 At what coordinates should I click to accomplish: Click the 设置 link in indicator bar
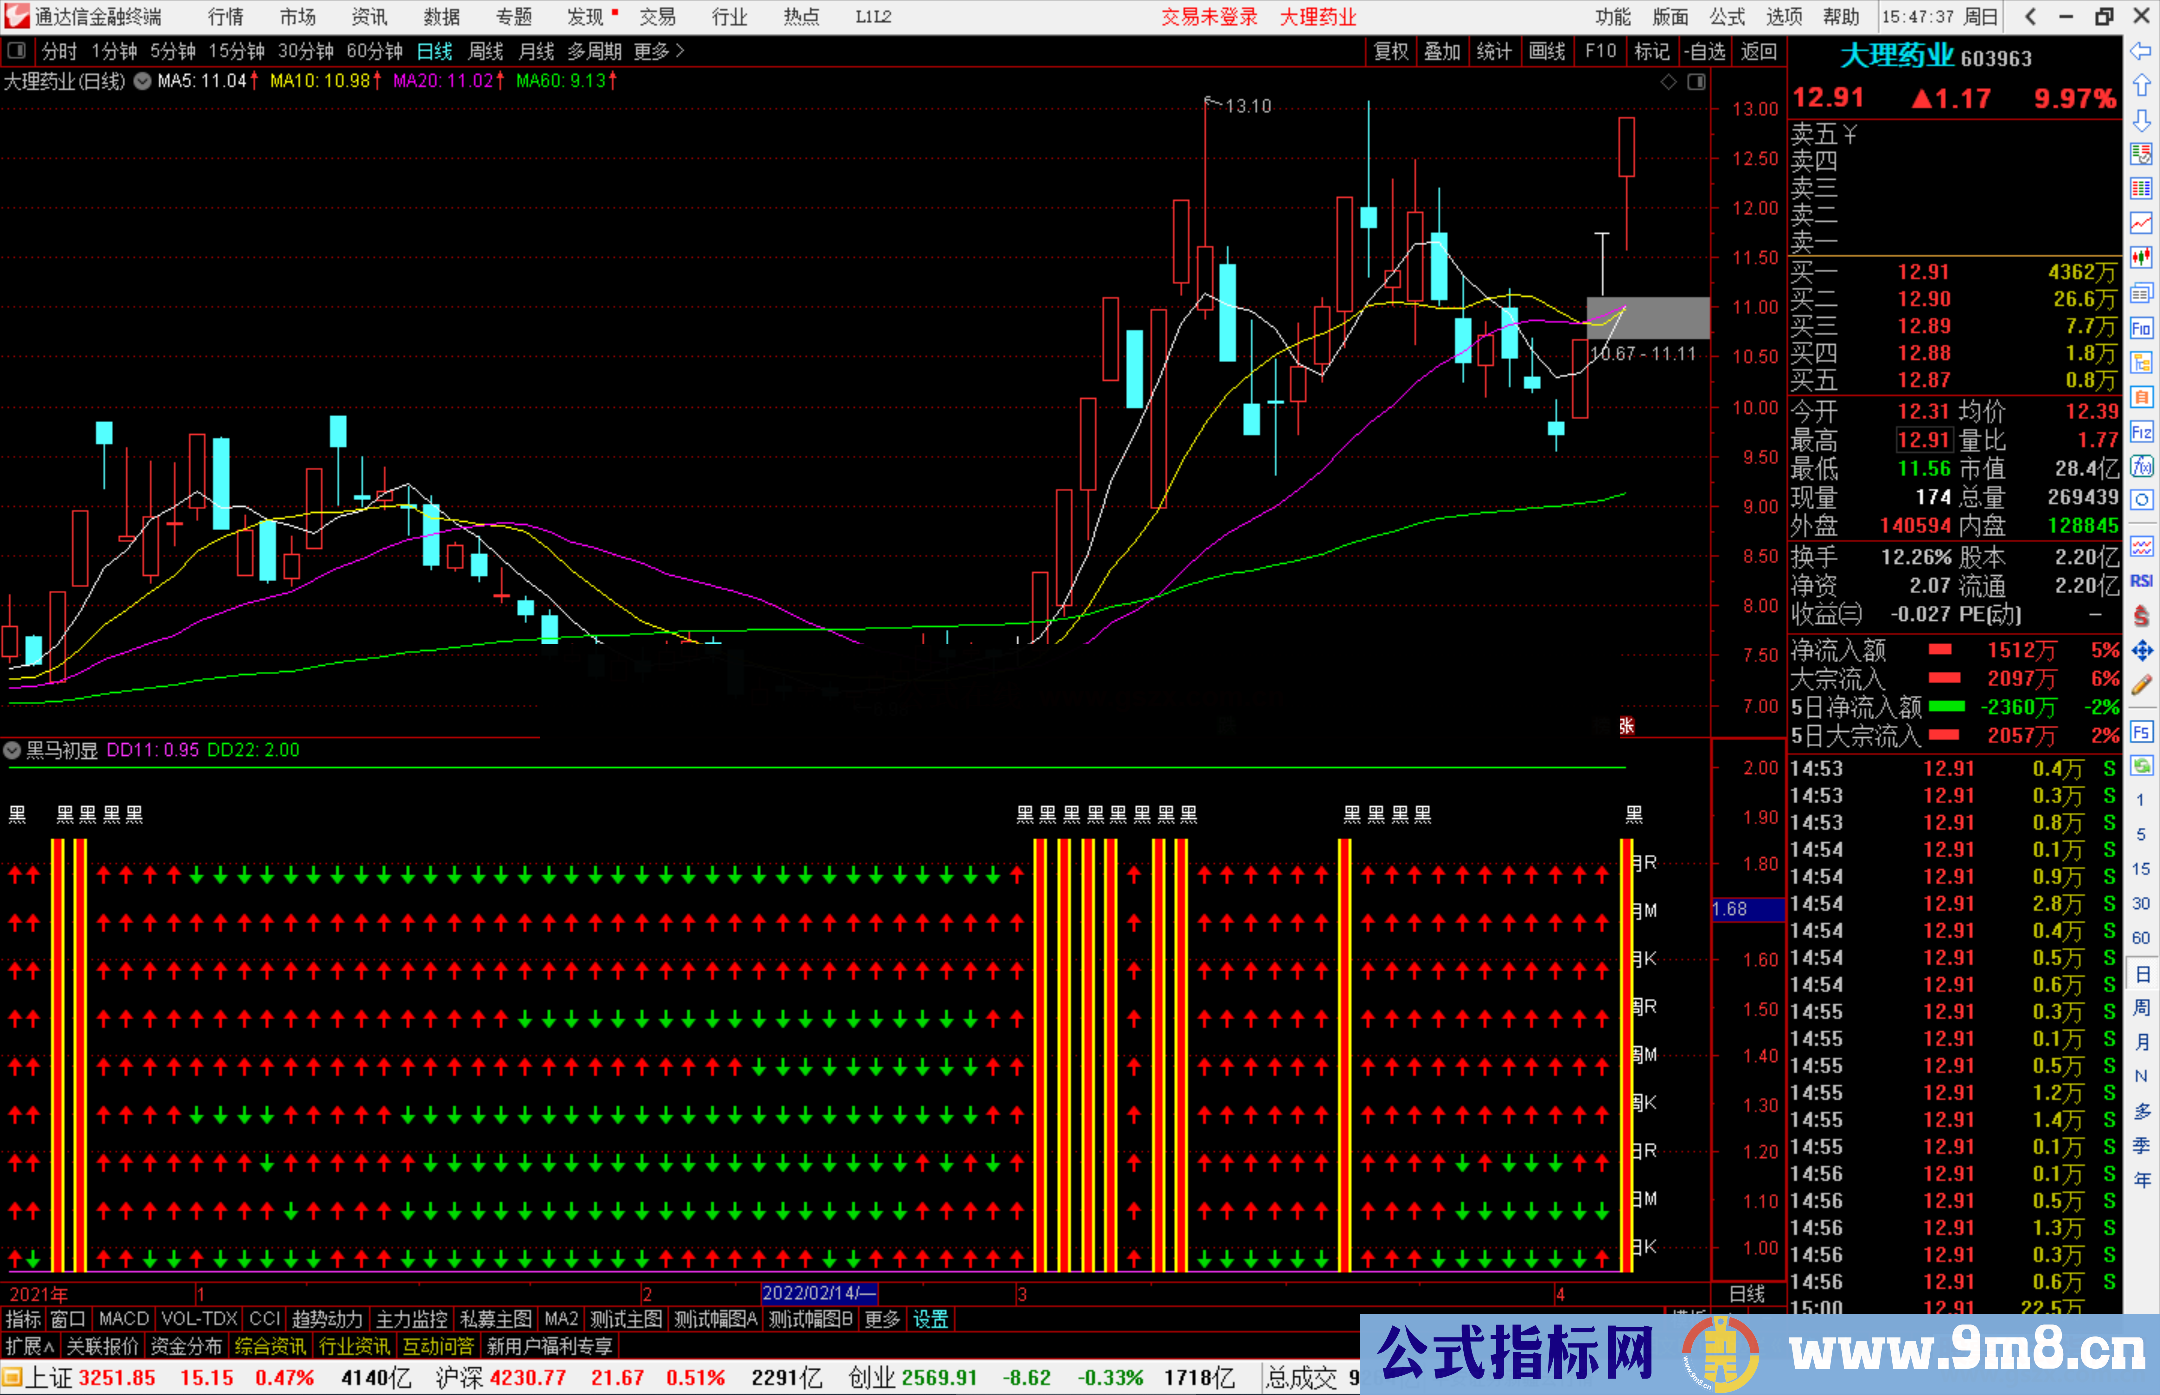[x=930, y=1319]
